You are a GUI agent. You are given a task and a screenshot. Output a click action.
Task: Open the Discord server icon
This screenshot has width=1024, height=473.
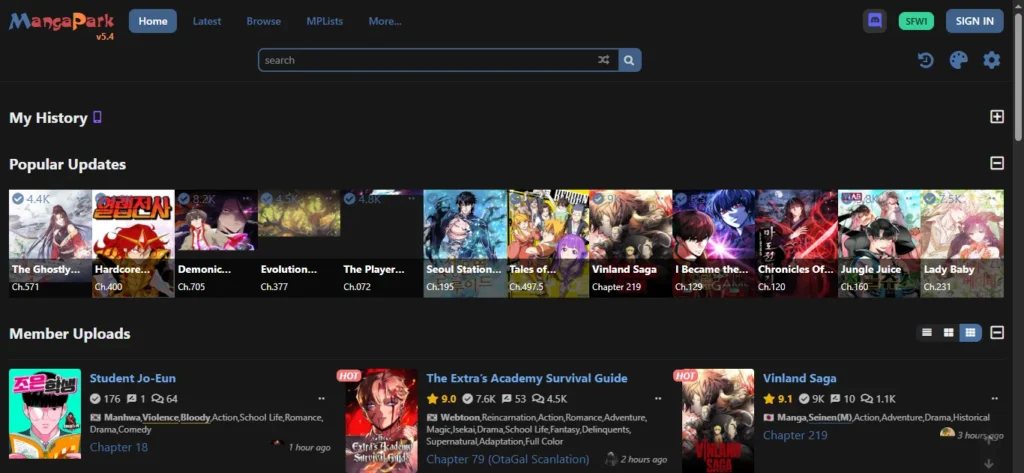tap(875, 21)
